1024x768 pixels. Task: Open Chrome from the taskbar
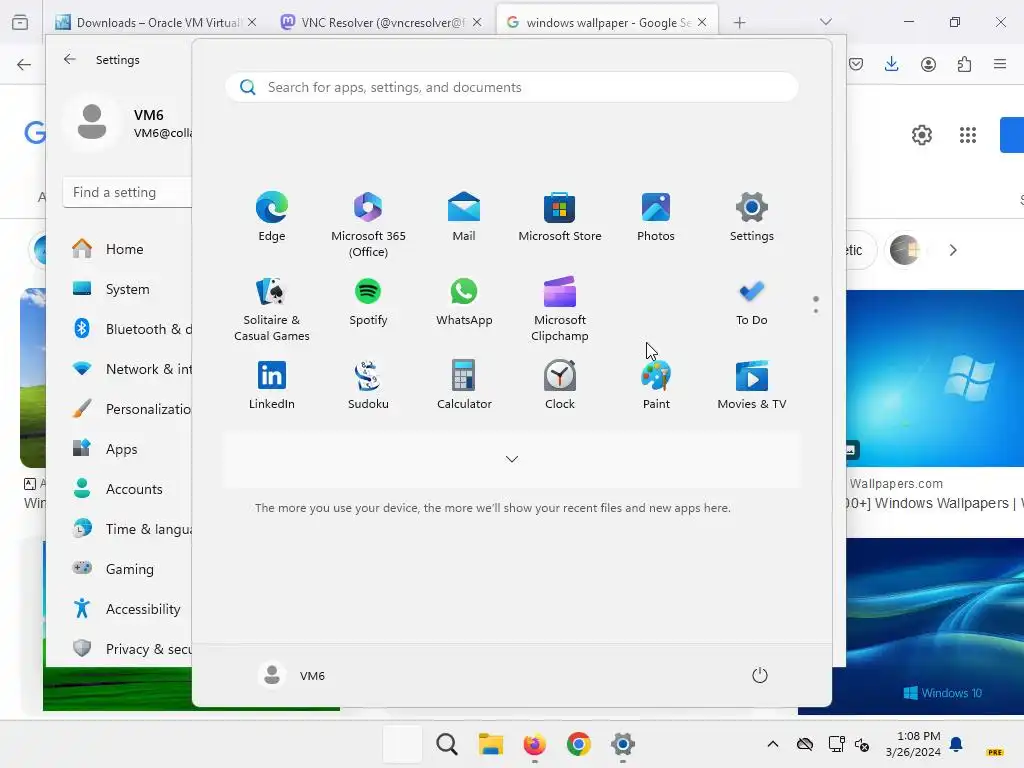pos(579,744)
